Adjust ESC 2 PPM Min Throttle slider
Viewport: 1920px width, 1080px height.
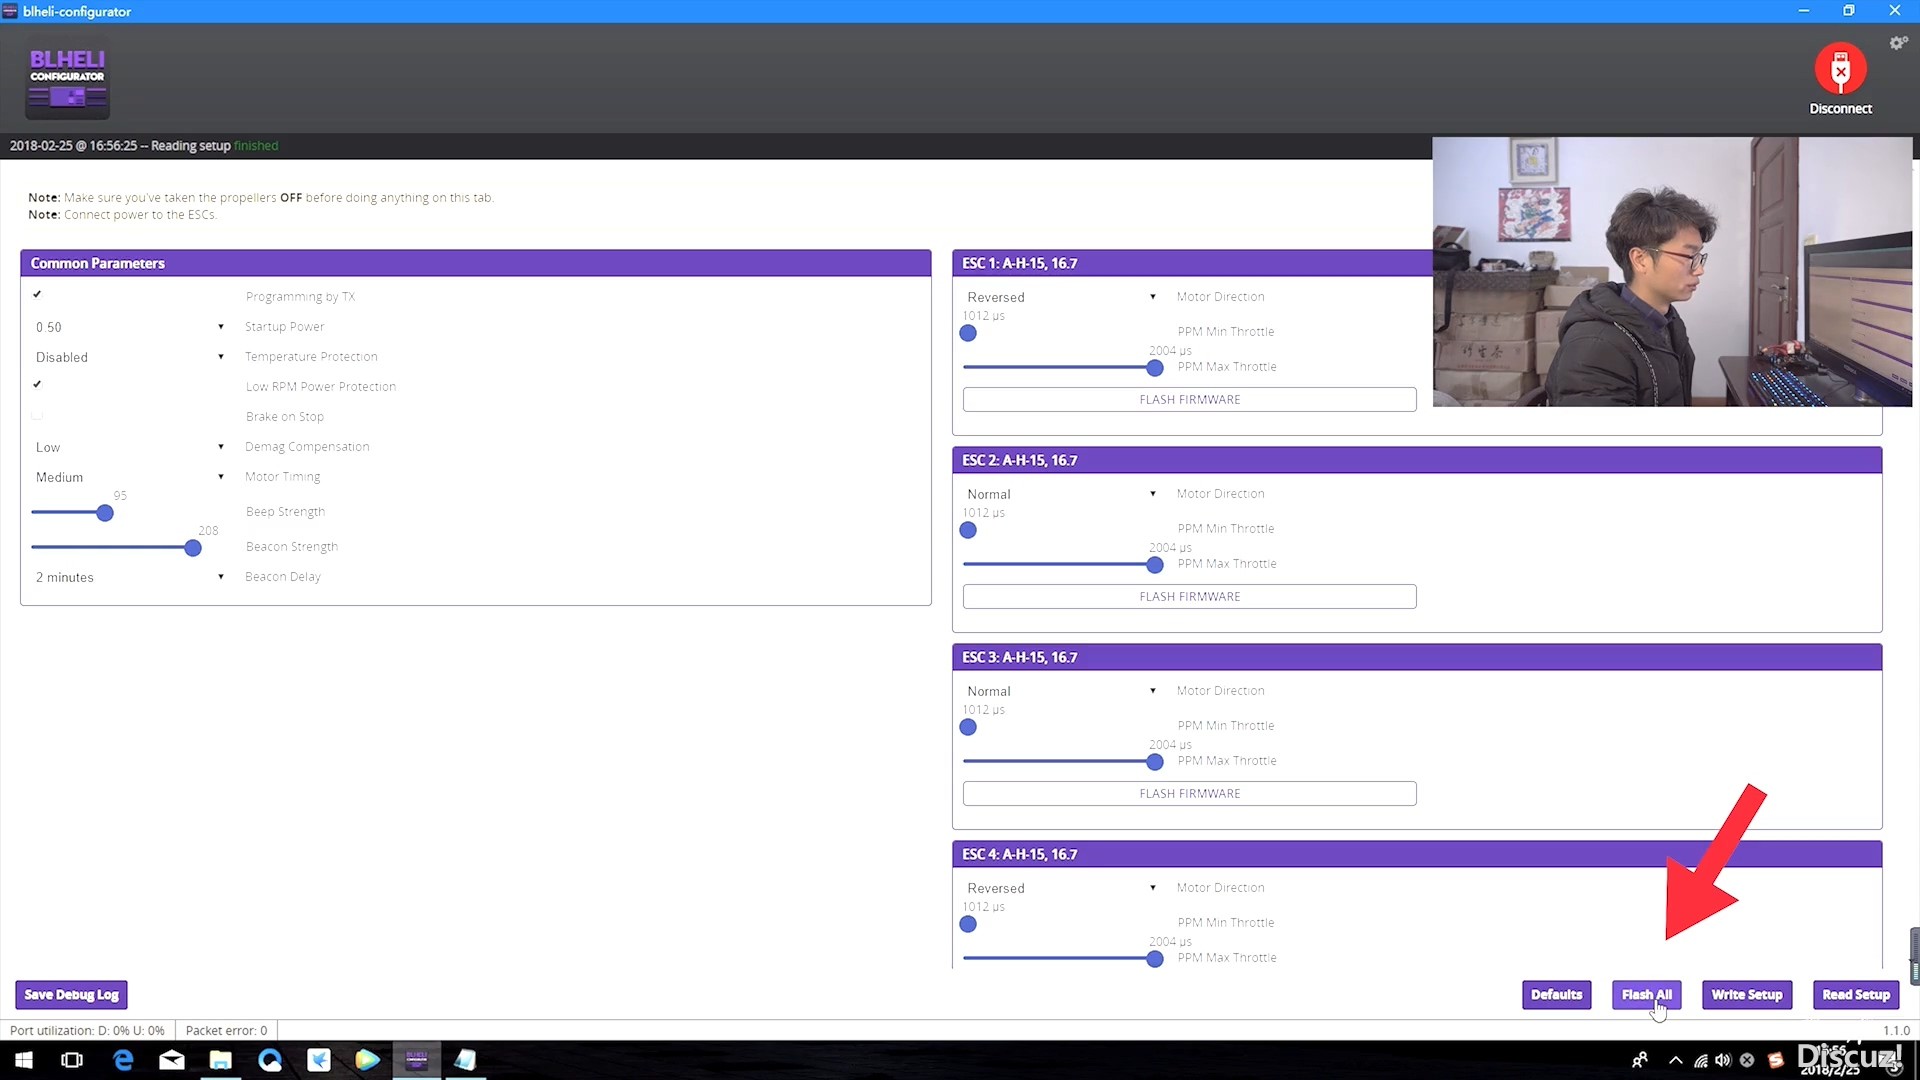[968, 530]
